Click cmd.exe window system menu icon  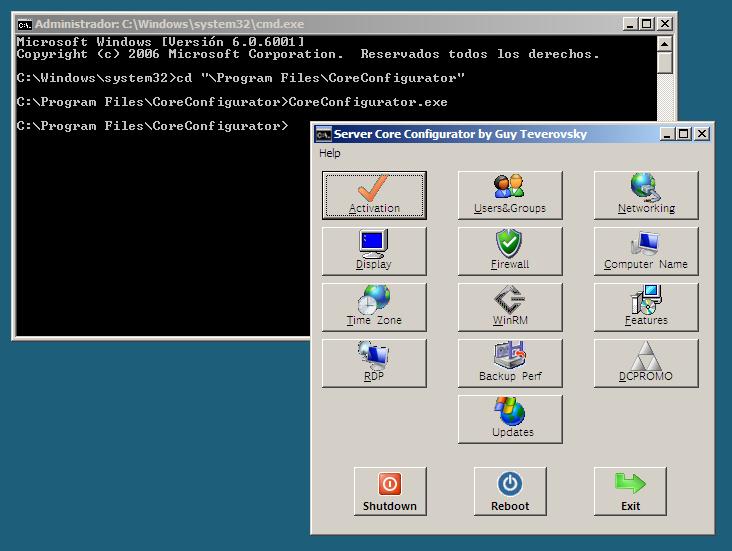coord(24,23)
